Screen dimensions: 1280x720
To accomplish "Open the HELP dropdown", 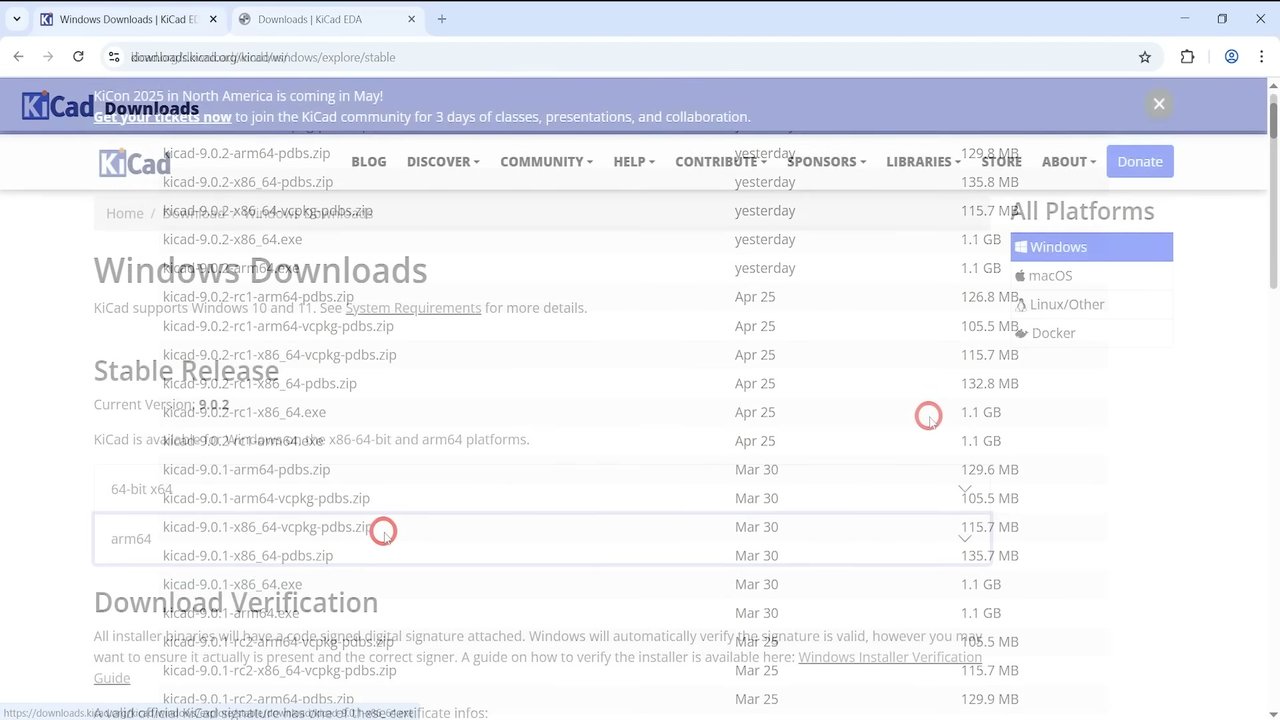I will [x=634, y=162].
